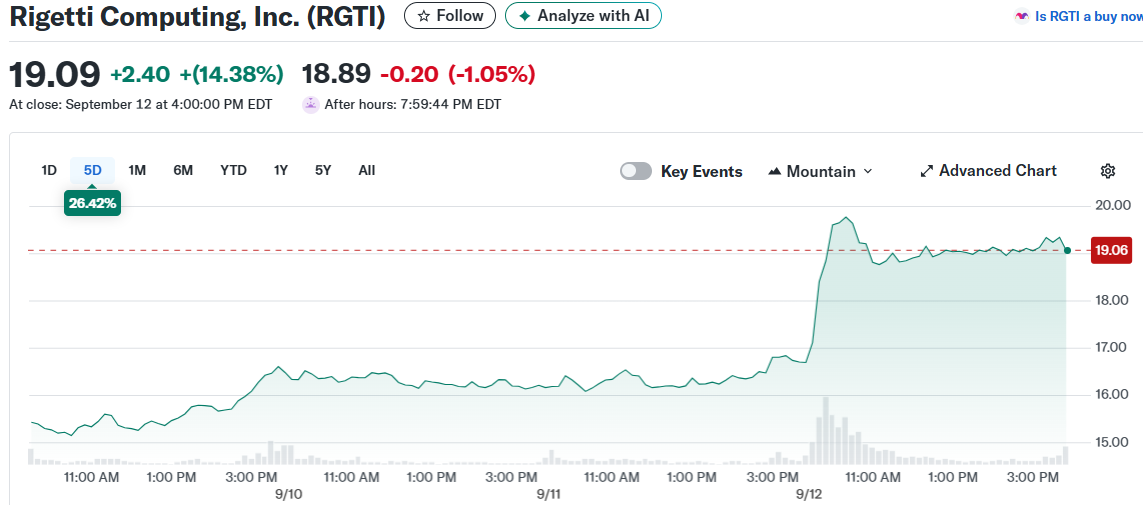Show the 5Y time range
Viewport: 1143px width, 505px height.
point(323,170)
